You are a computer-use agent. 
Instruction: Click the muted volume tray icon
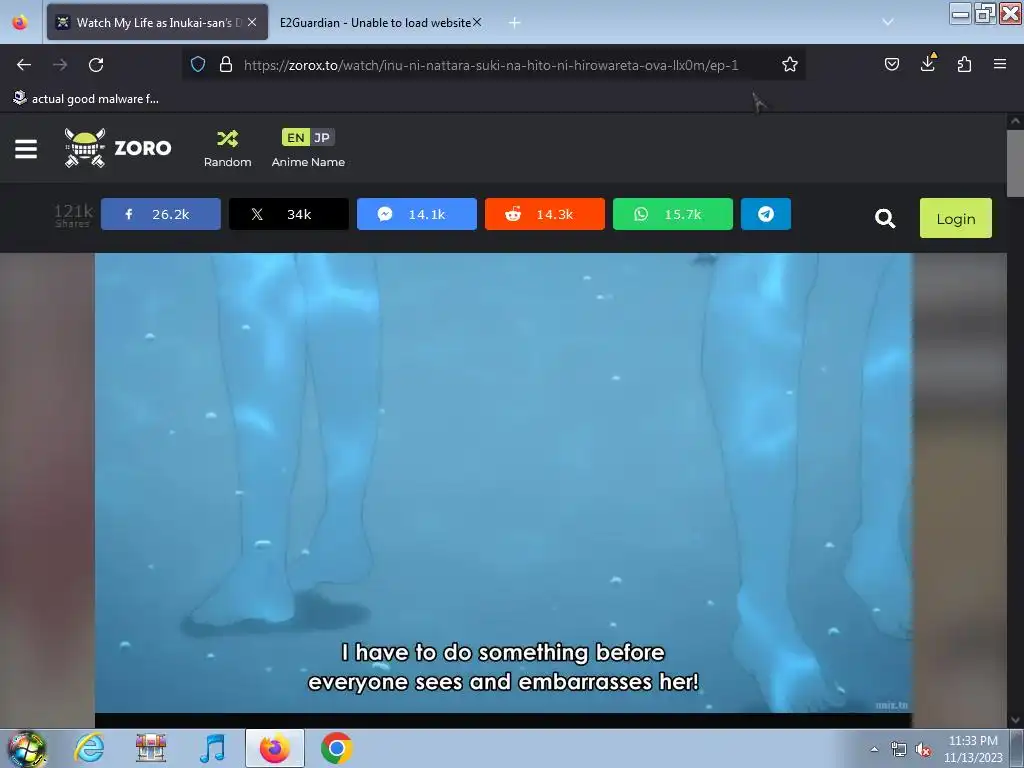click(x=923, y=750)
